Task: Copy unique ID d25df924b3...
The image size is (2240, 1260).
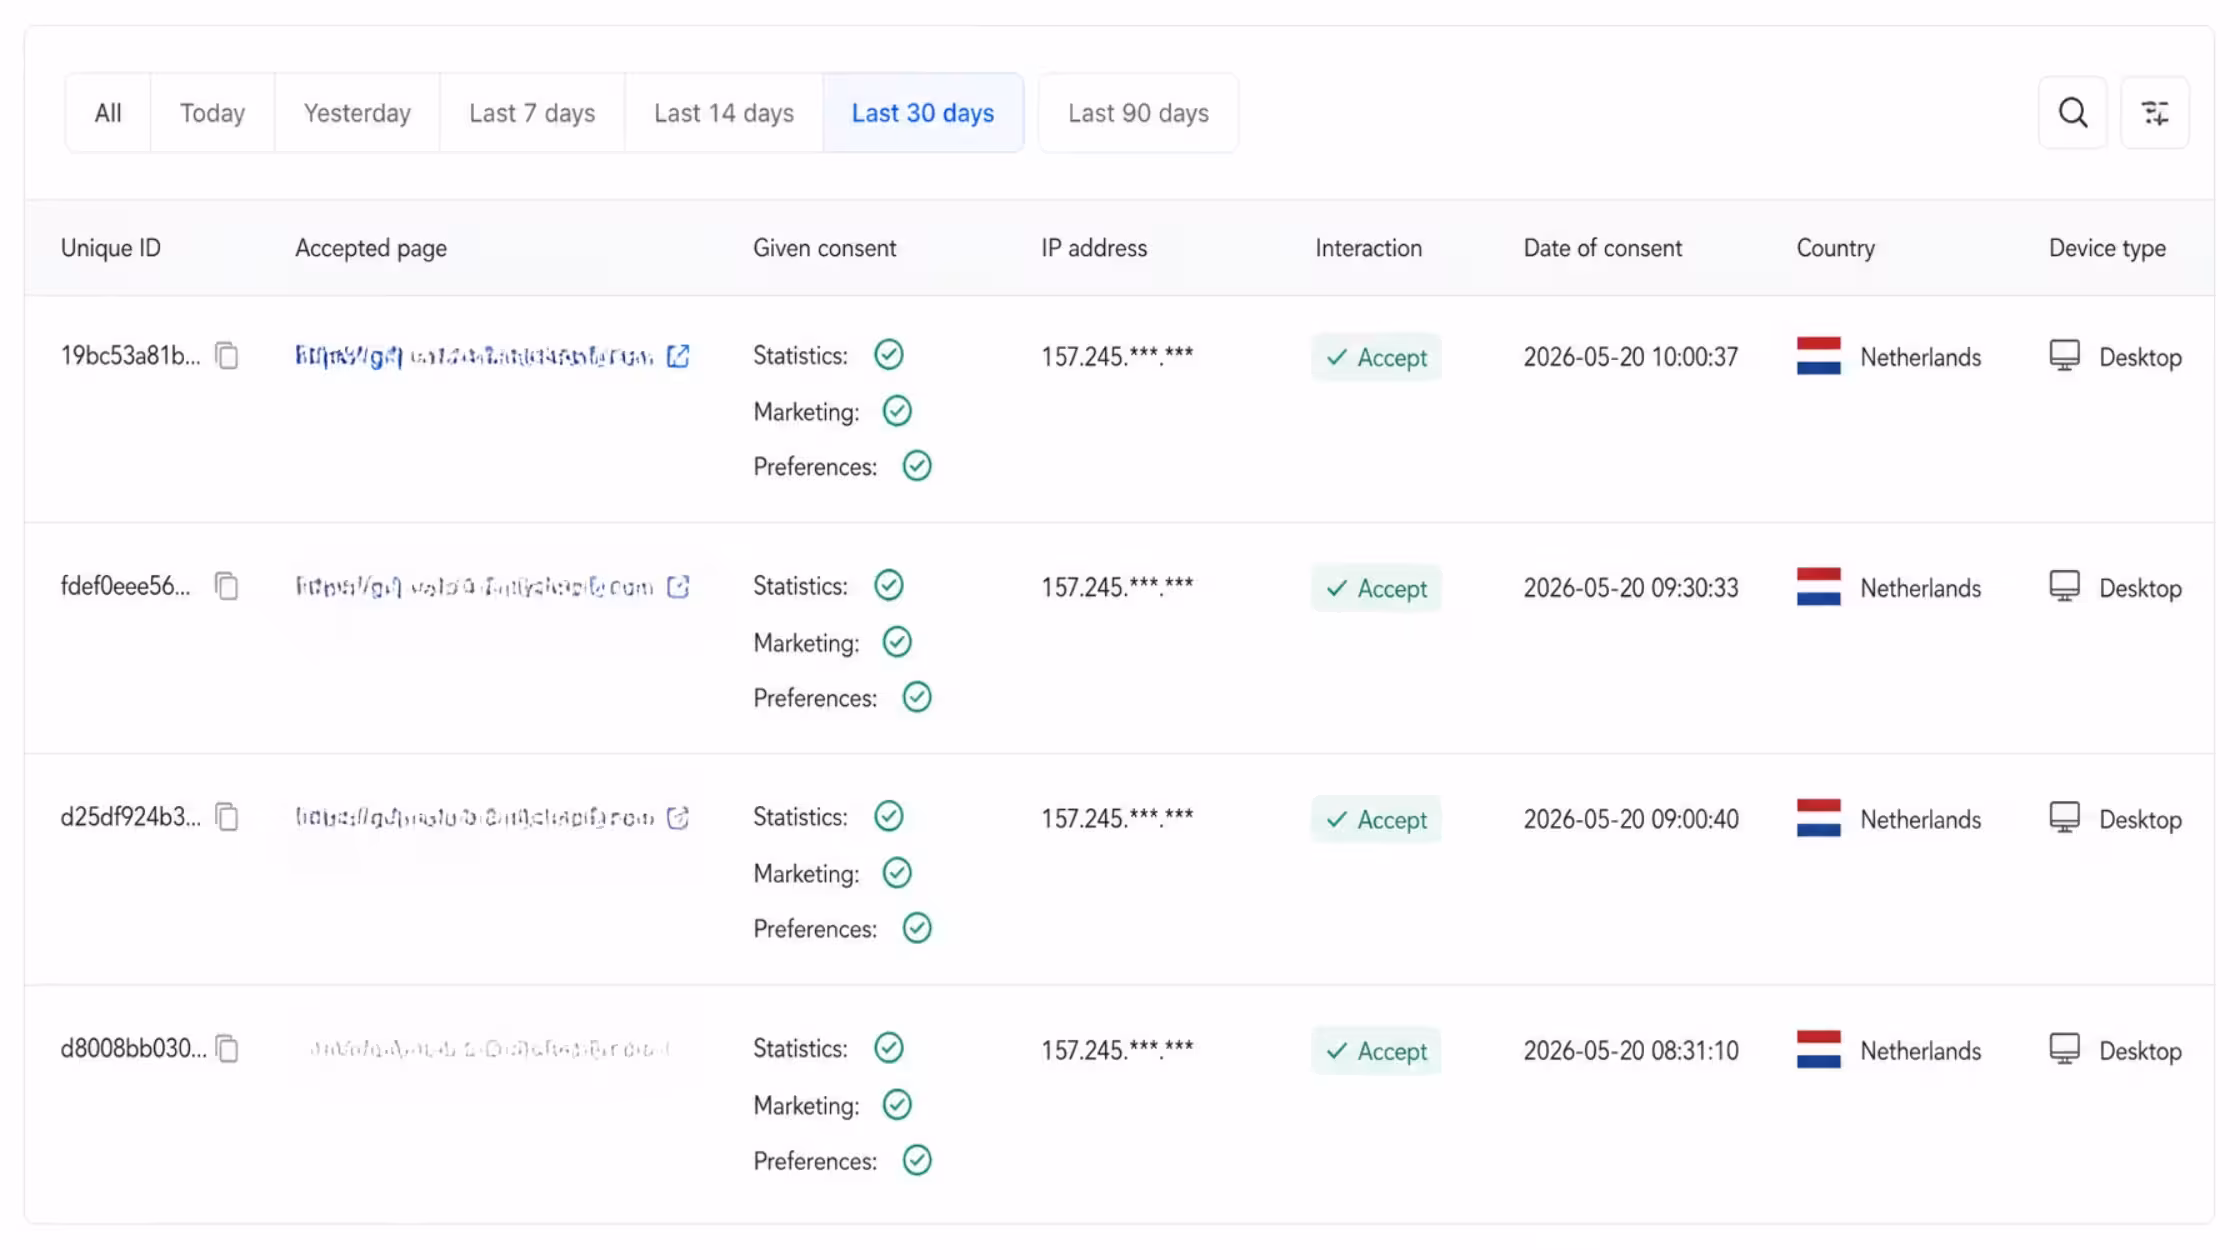Action: pos(227,817)
